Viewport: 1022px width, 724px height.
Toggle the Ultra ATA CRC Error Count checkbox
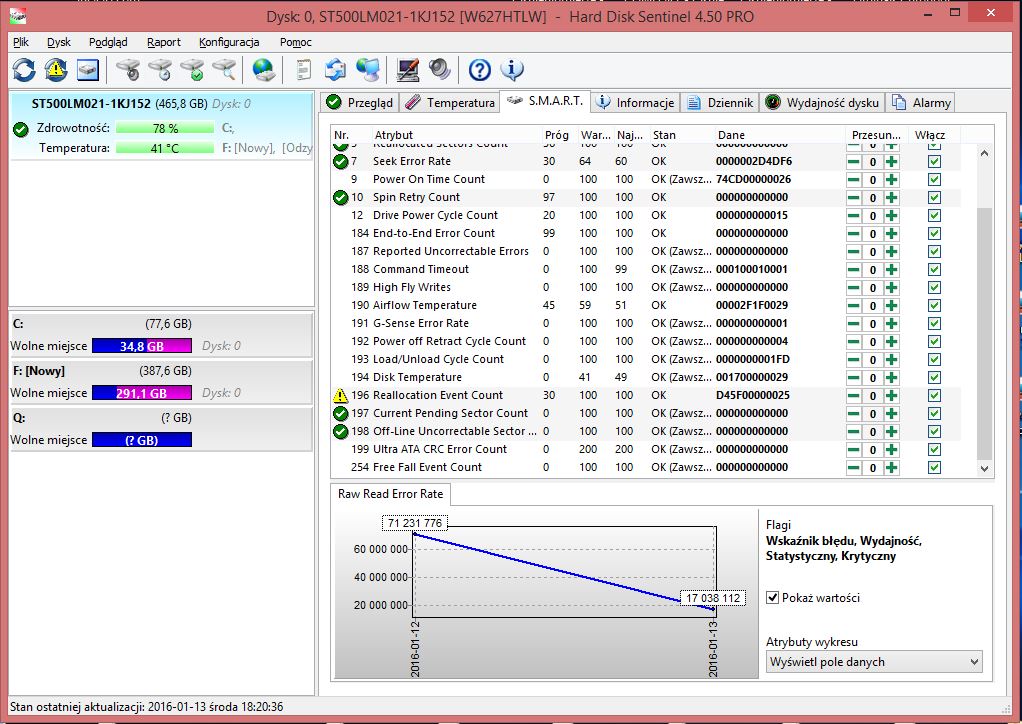934,450
